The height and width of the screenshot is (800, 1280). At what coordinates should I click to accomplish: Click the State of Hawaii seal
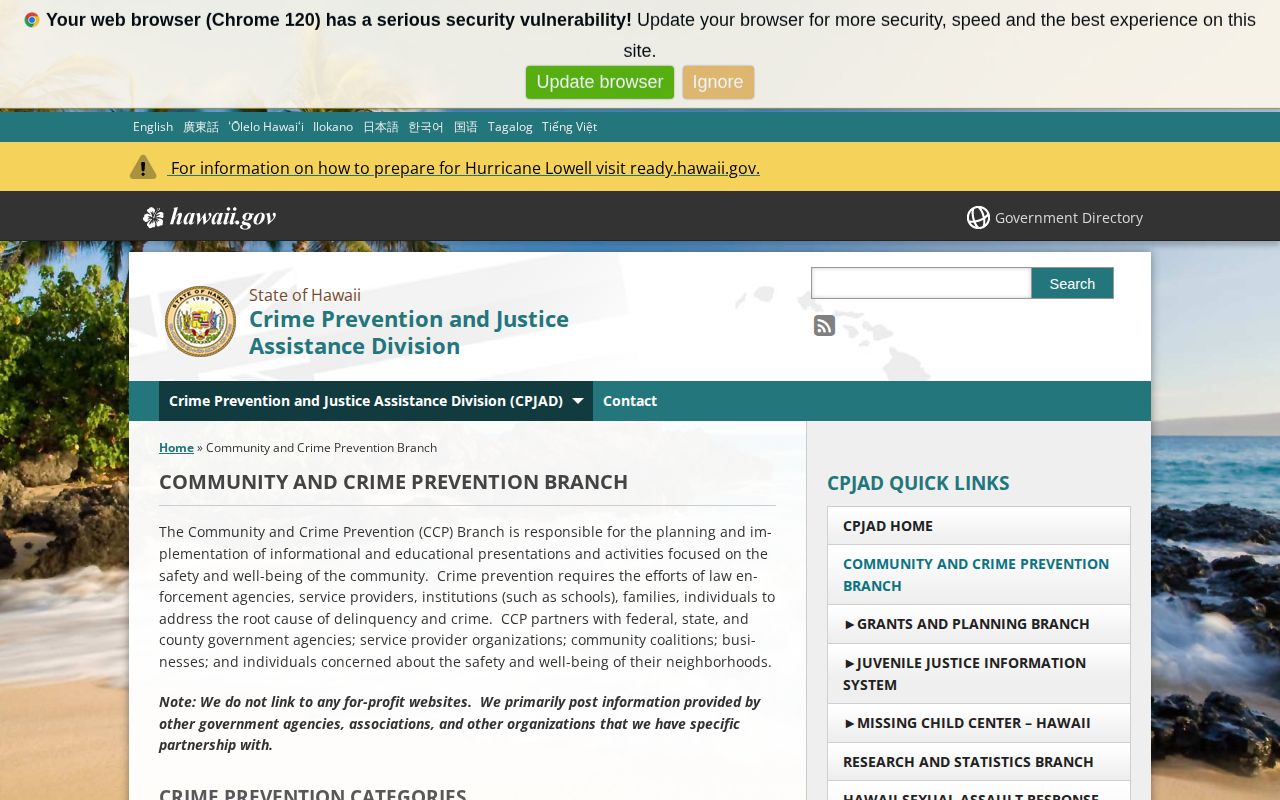[x=200, y=321]
